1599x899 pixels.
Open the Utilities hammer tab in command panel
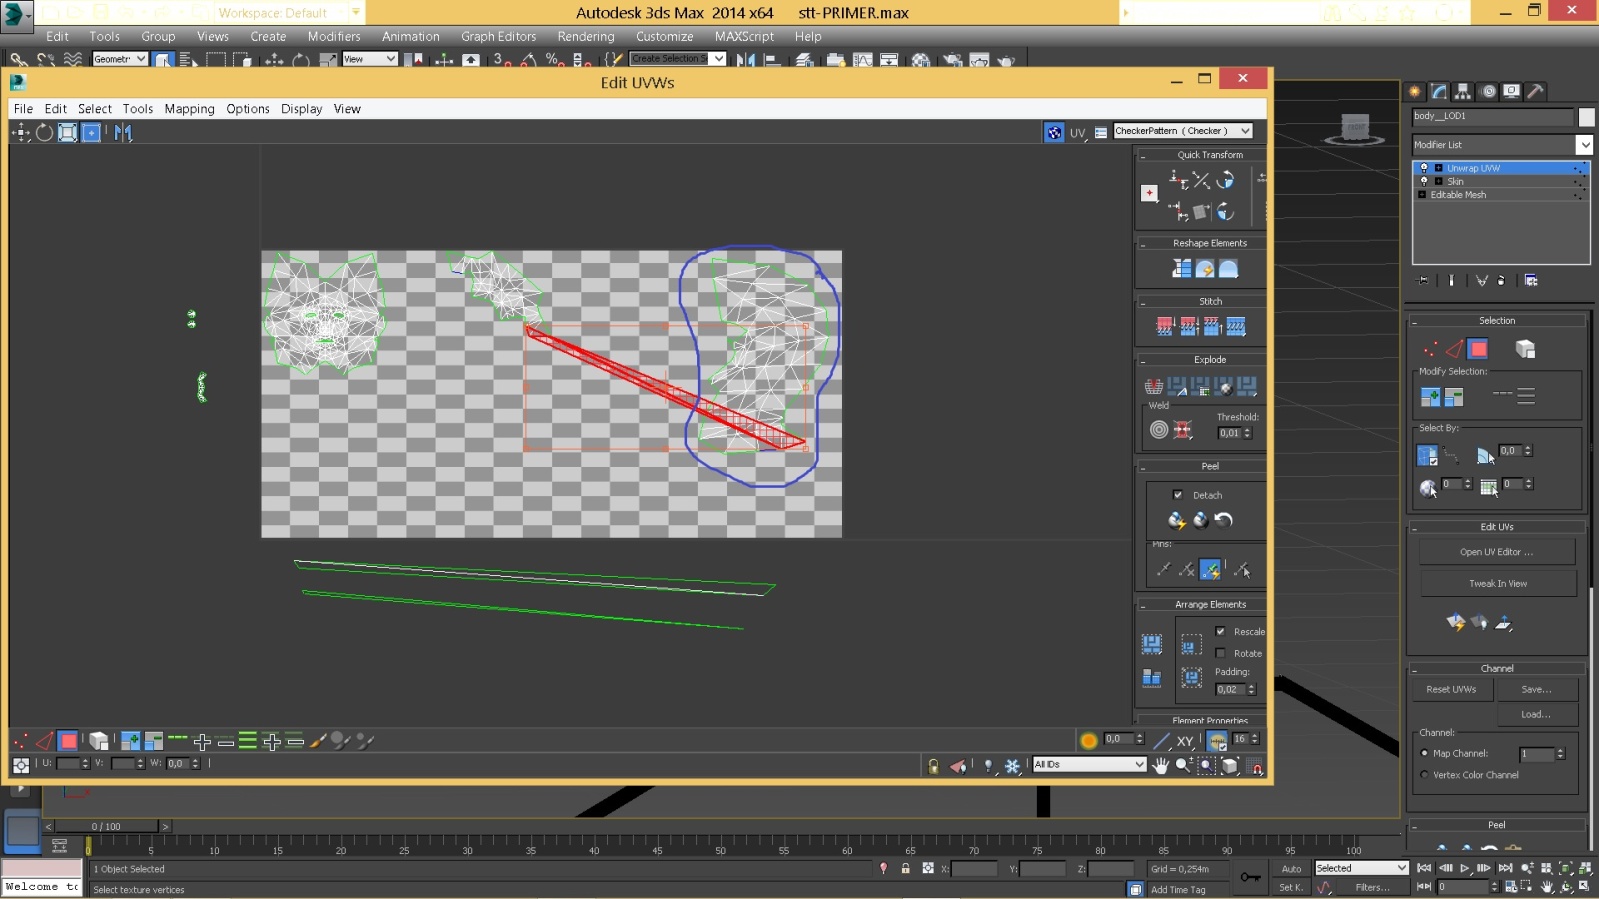click(1536, 91)
